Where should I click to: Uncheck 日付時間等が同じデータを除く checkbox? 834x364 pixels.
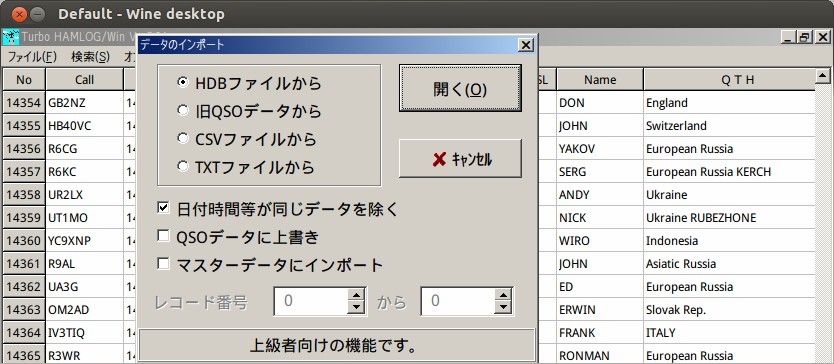(163, 208)
